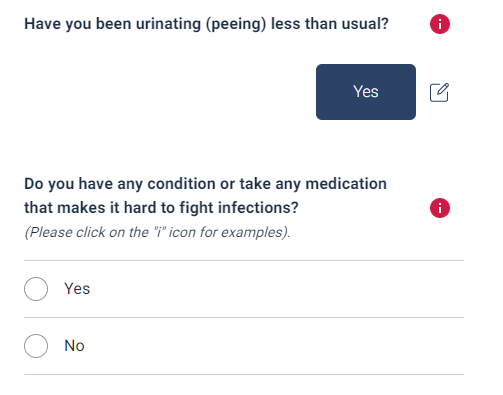
Task: Click the 'Do you have any condition' text line
Action: (x=205, y=184)
